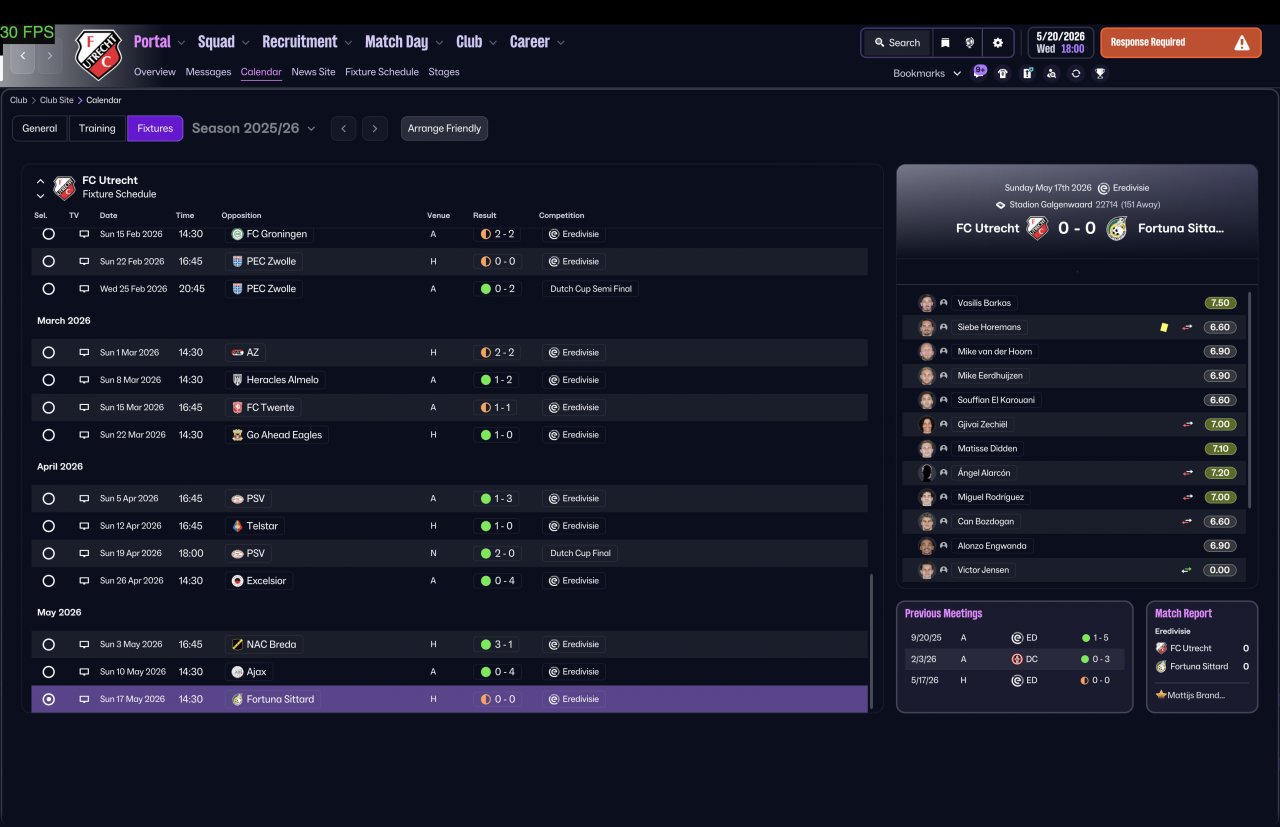Go back with the navigation arrow

[23, 56]
